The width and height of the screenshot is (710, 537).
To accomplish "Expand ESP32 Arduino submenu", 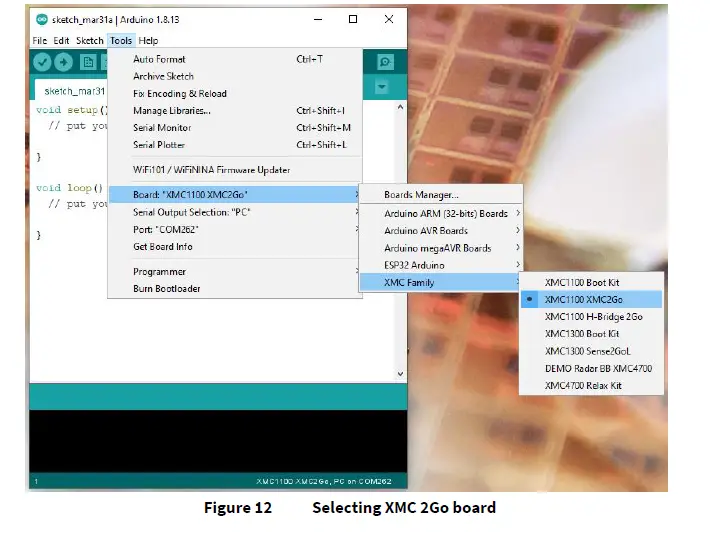I will 441,265.
